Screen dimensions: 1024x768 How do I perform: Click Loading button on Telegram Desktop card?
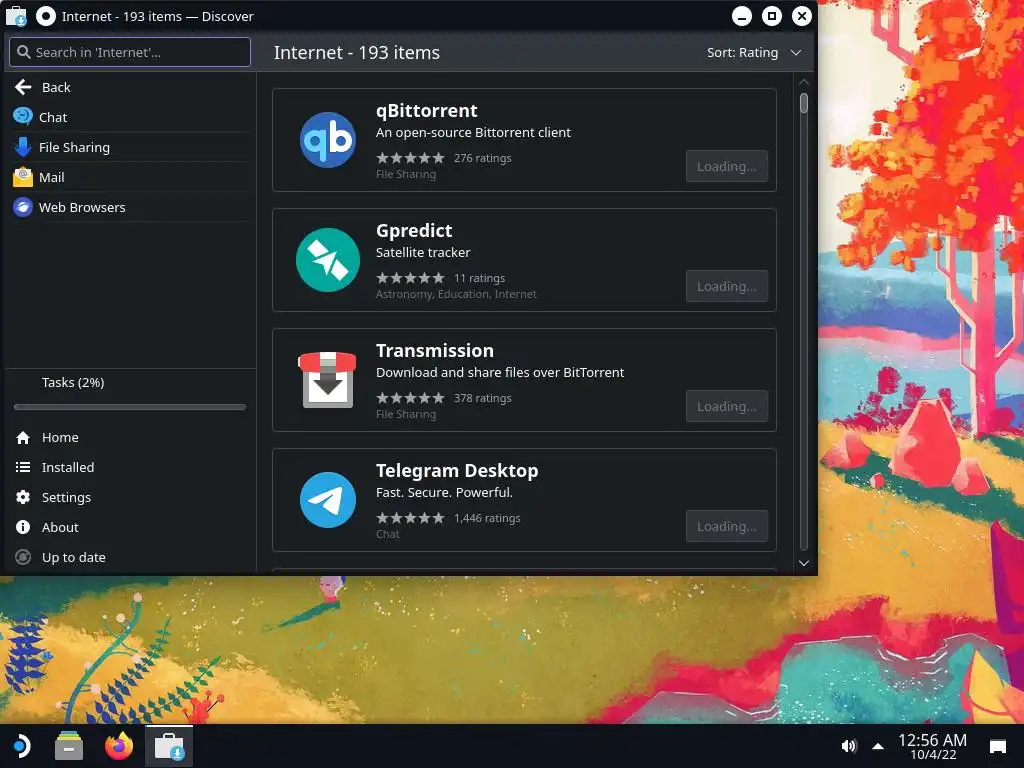727,526
